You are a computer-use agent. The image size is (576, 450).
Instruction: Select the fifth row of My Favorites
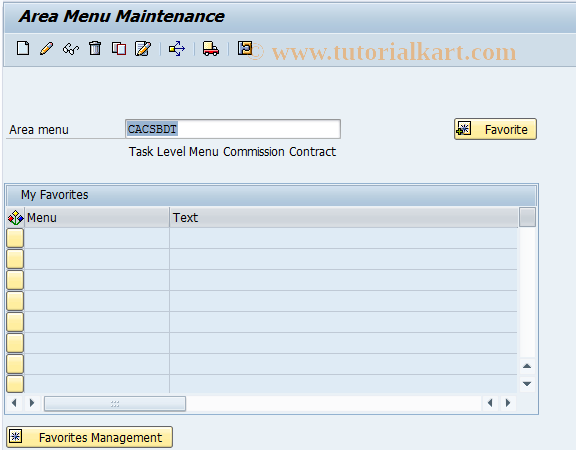click(15, 322)
